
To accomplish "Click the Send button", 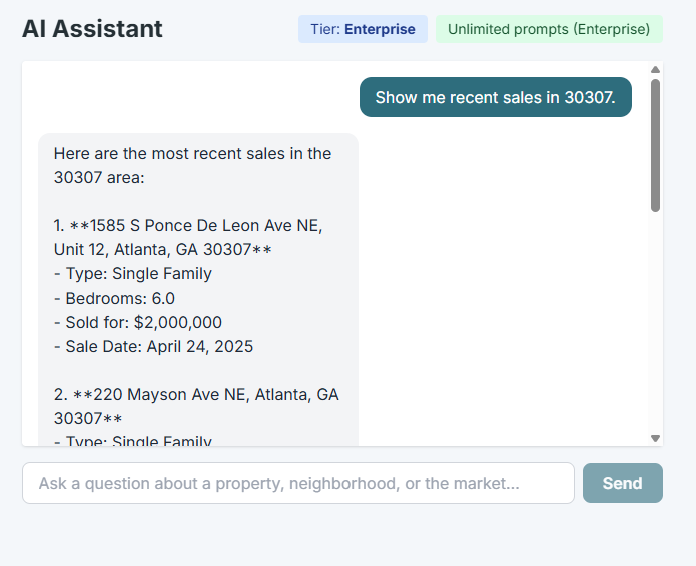I will pyautogui.click(x=623, y=483).
